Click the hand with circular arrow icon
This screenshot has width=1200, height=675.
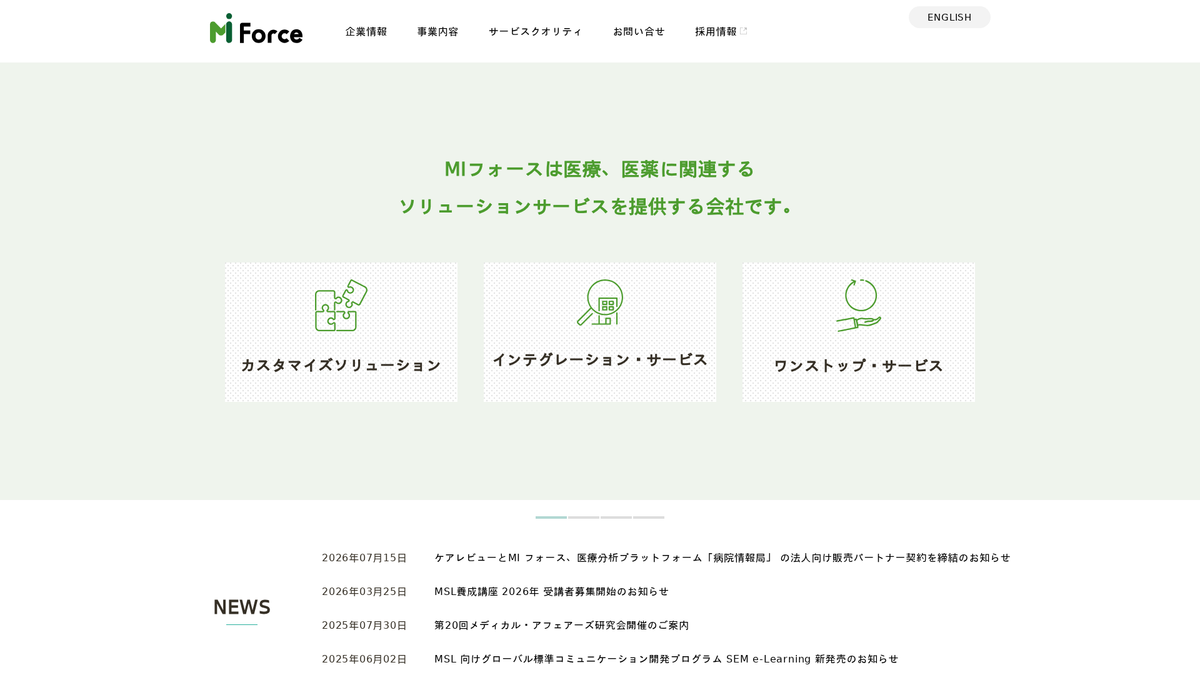[x=859, y=305]
